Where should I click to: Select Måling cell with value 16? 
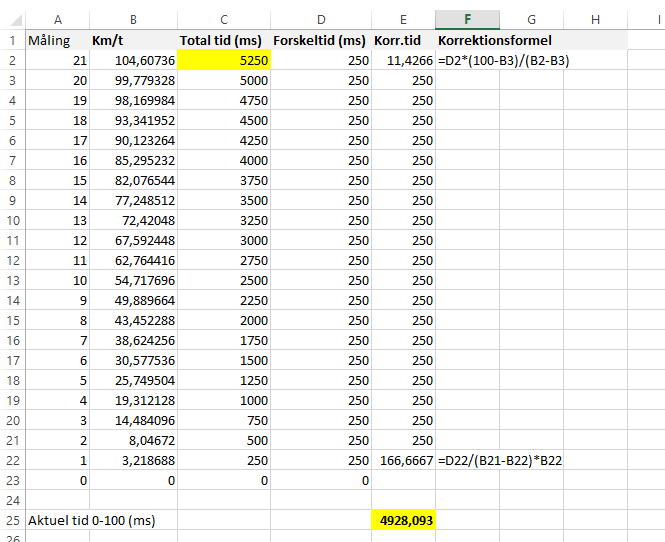[x=58, y=160]
